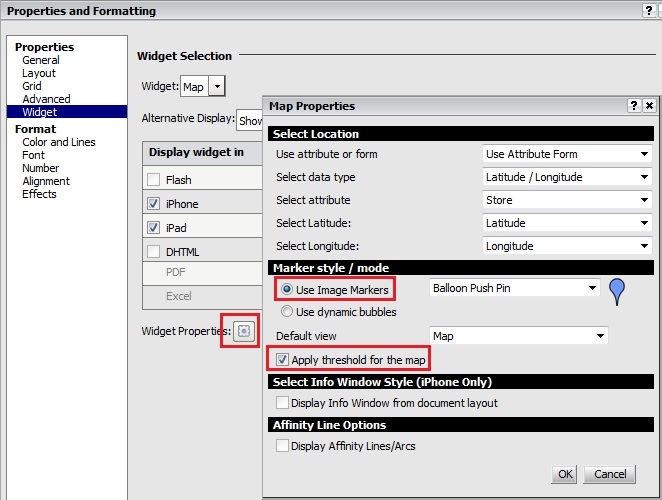The image size is (662, 500).
Task: Select Use Image Markers radio button
Action: 287,289
